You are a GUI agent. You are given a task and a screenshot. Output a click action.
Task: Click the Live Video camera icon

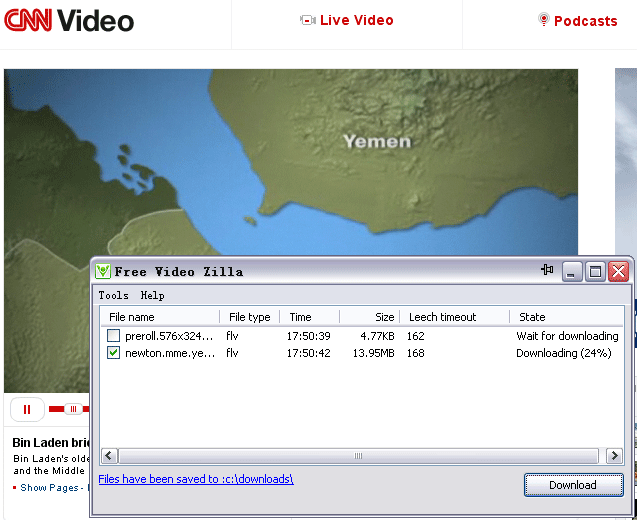(308, 20)
